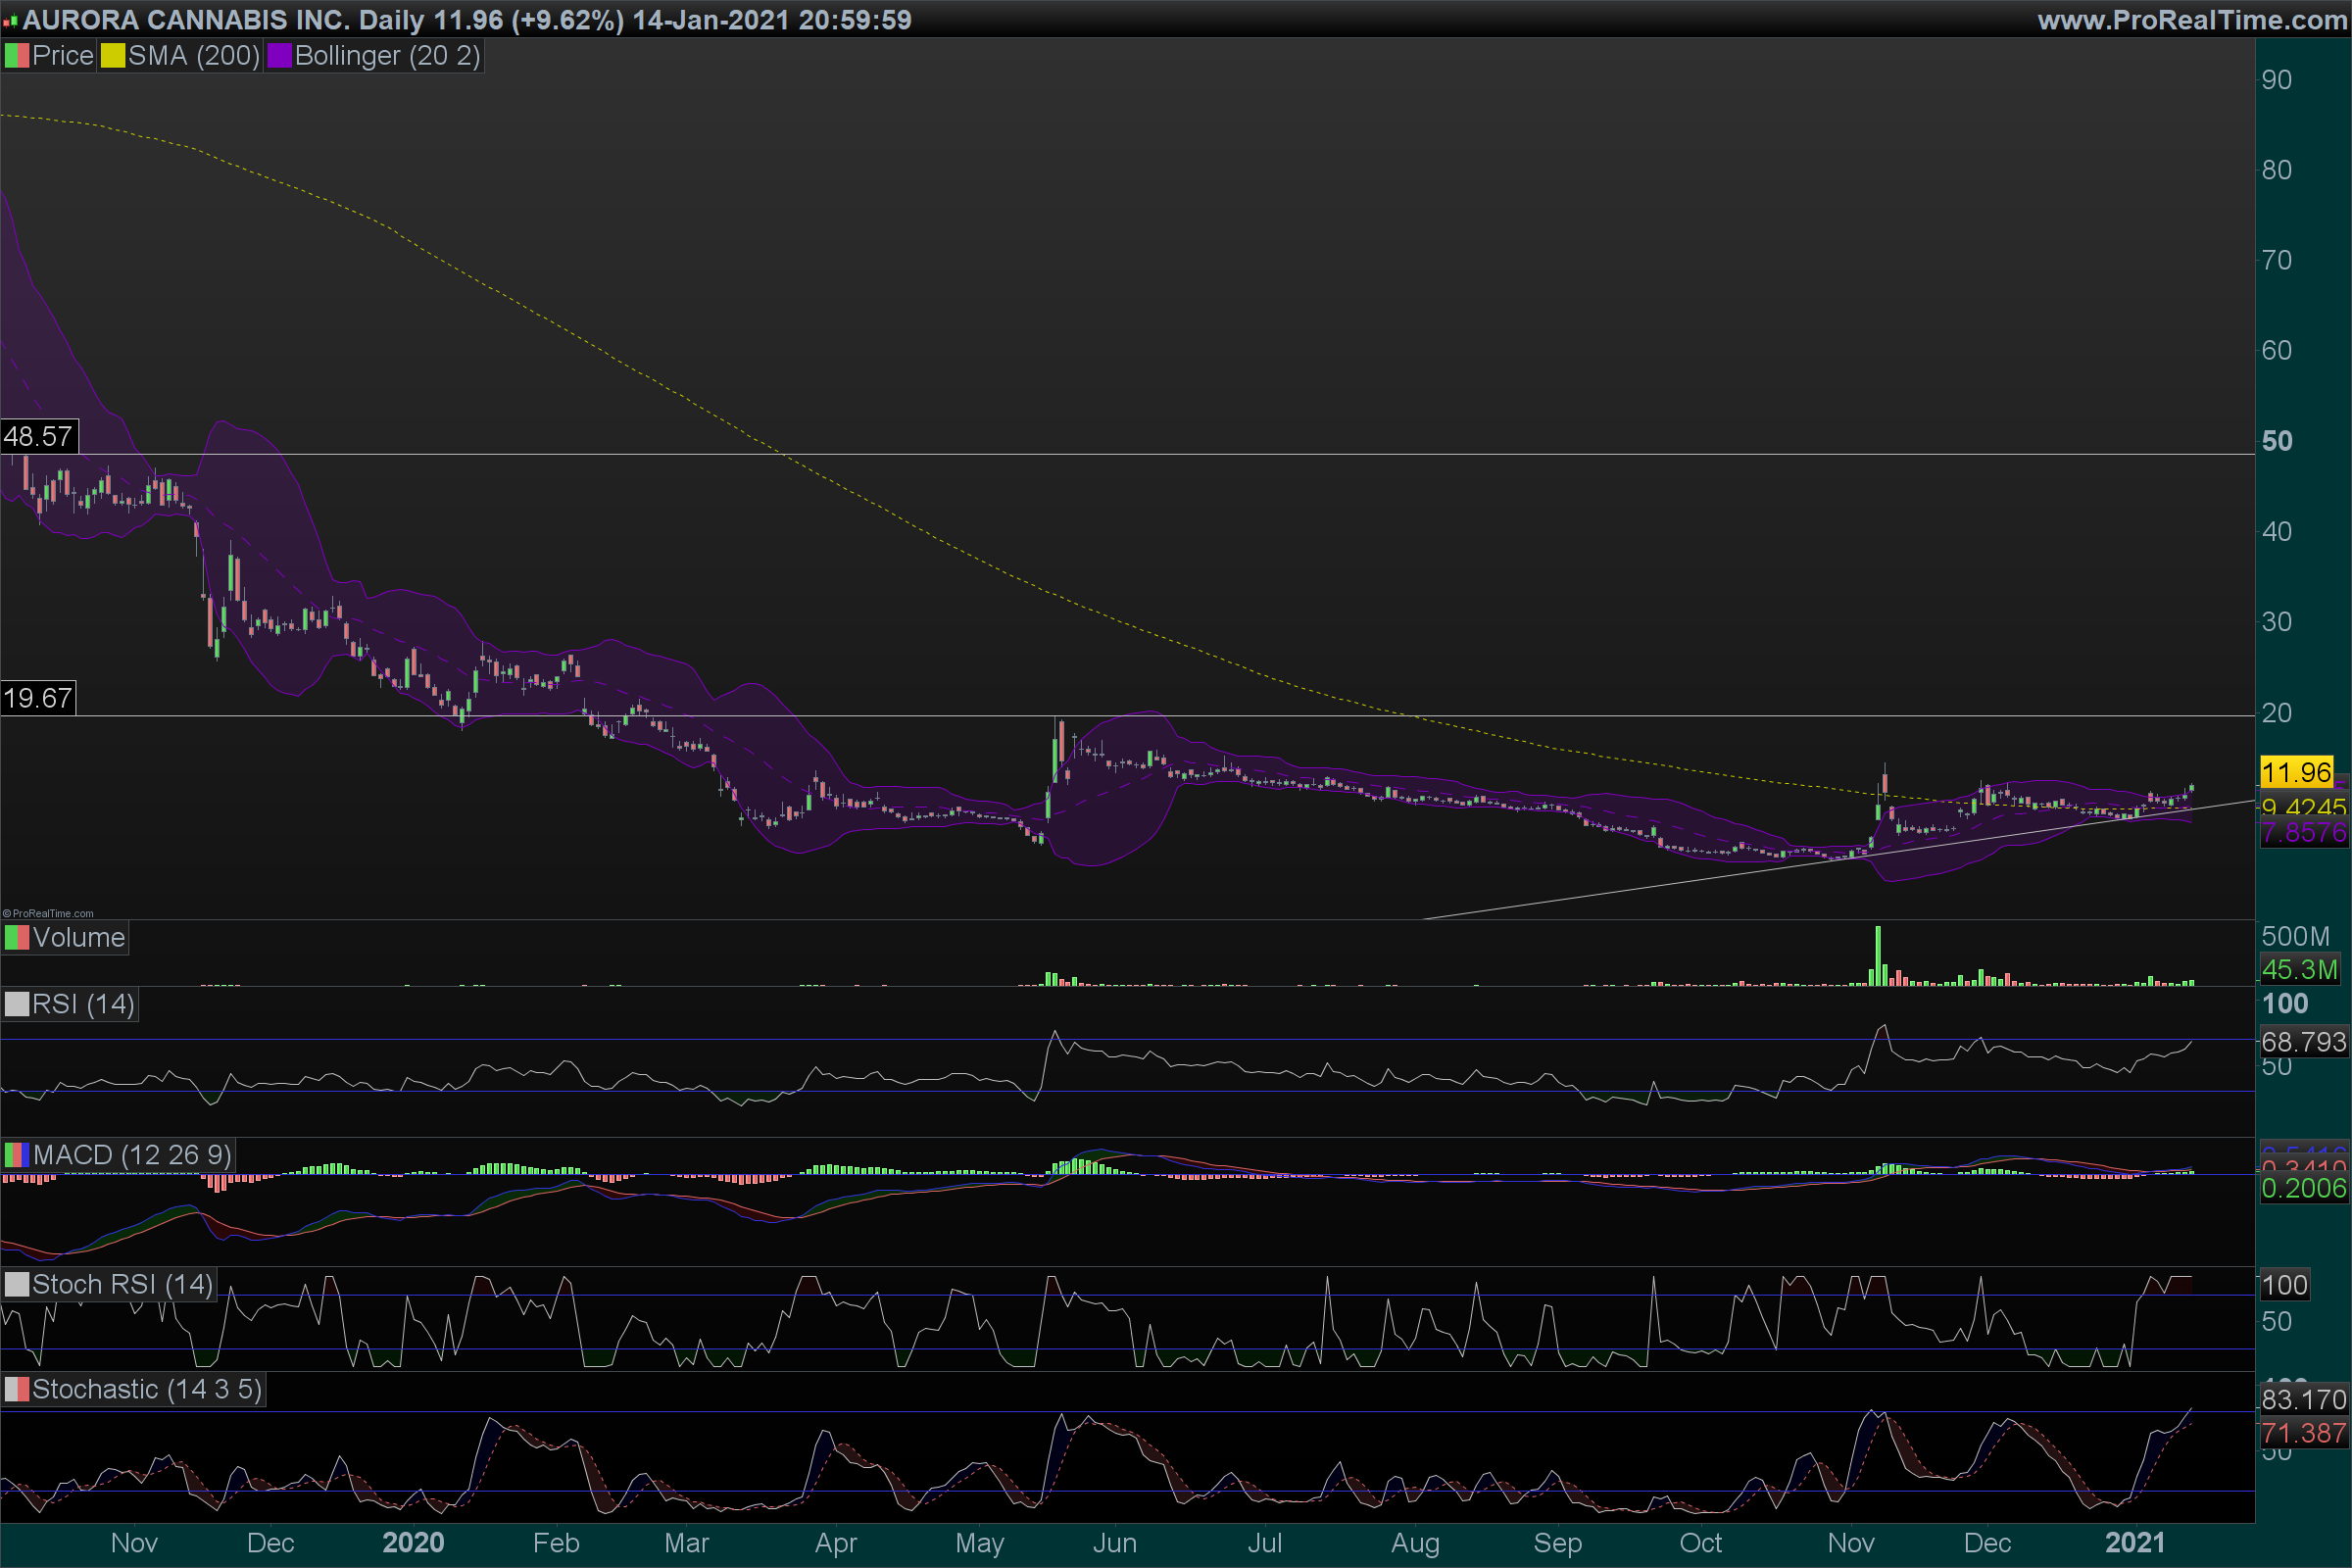The height and width of the screenshot is (1568, 2352).
Task: Click the 2020 year marker on the time axis
Action: pyautogui.click(x=413, y=1543)
